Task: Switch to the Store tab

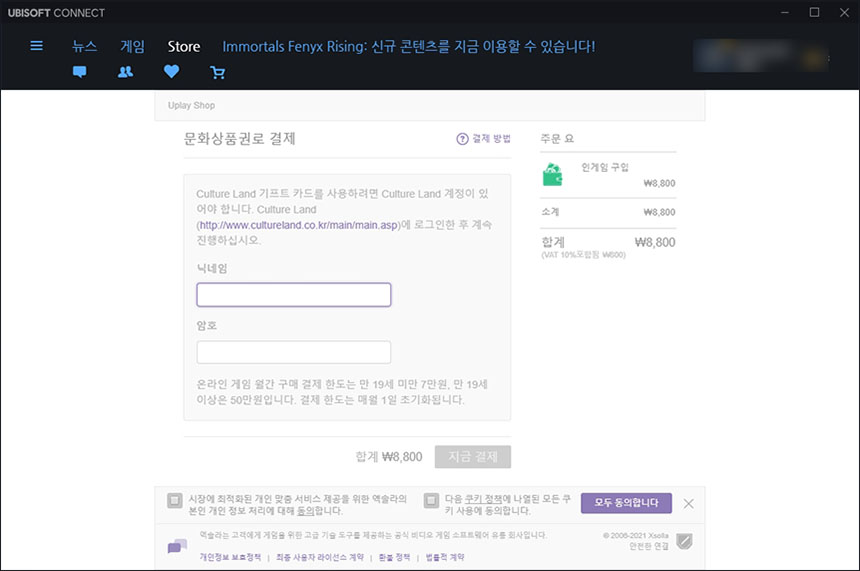Action: (184, 47)
